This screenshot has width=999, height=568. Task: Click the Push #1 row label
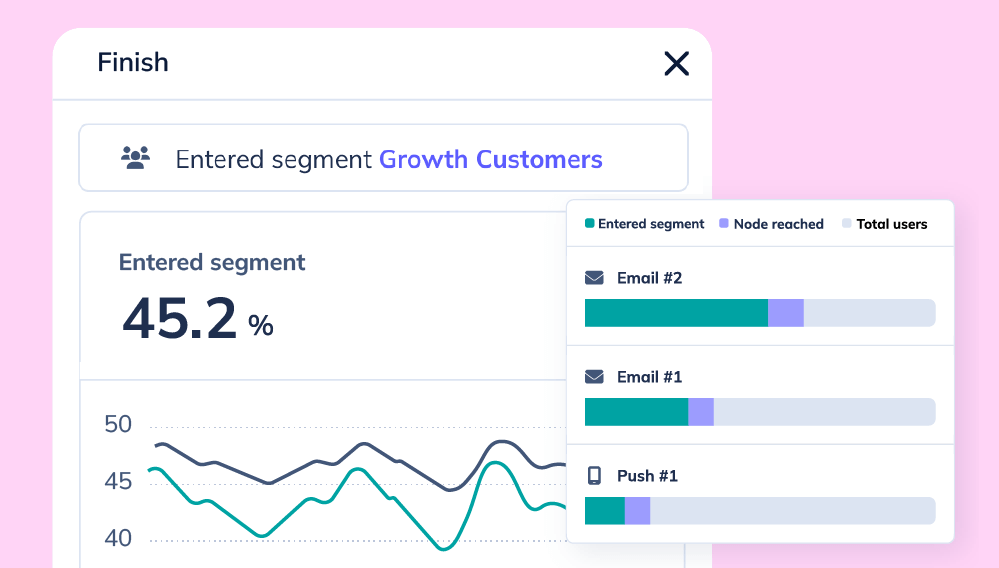[x=647, y=476]
